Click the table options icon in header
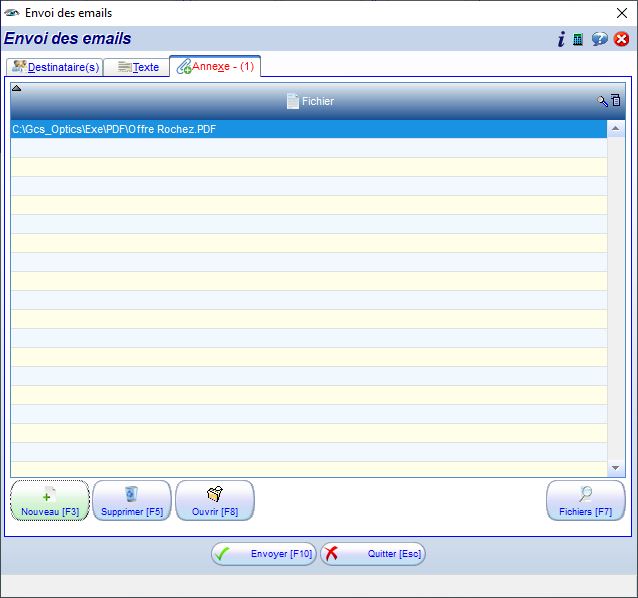This screenshot has height=598, width=638. (616, 100)
